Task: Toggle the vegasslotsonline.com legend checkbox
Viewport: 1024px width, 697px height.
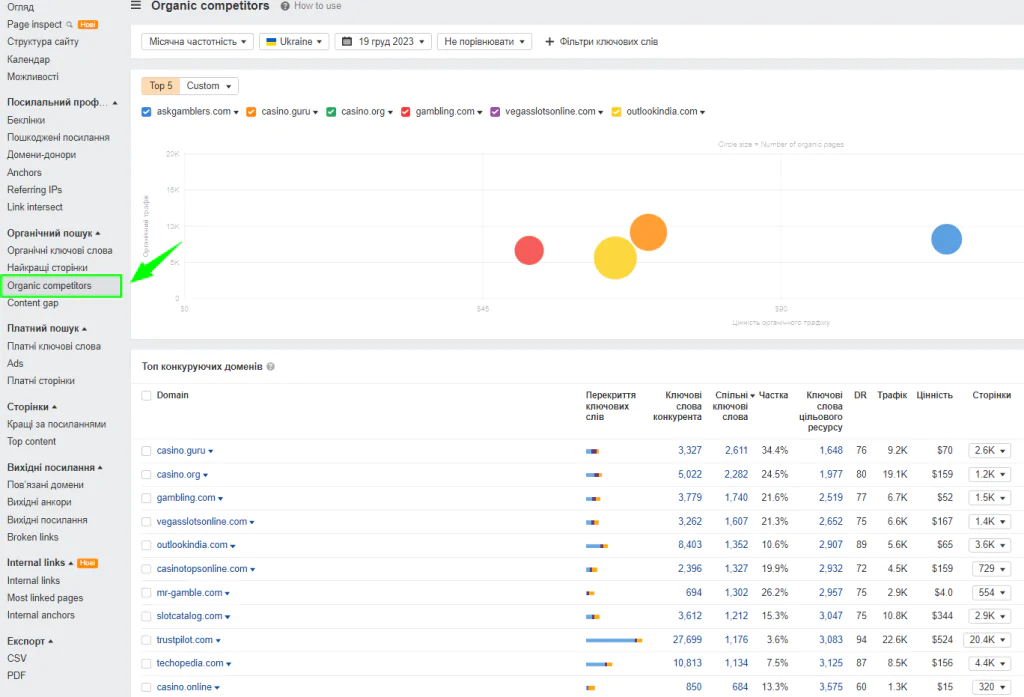Action: [495, 112]
